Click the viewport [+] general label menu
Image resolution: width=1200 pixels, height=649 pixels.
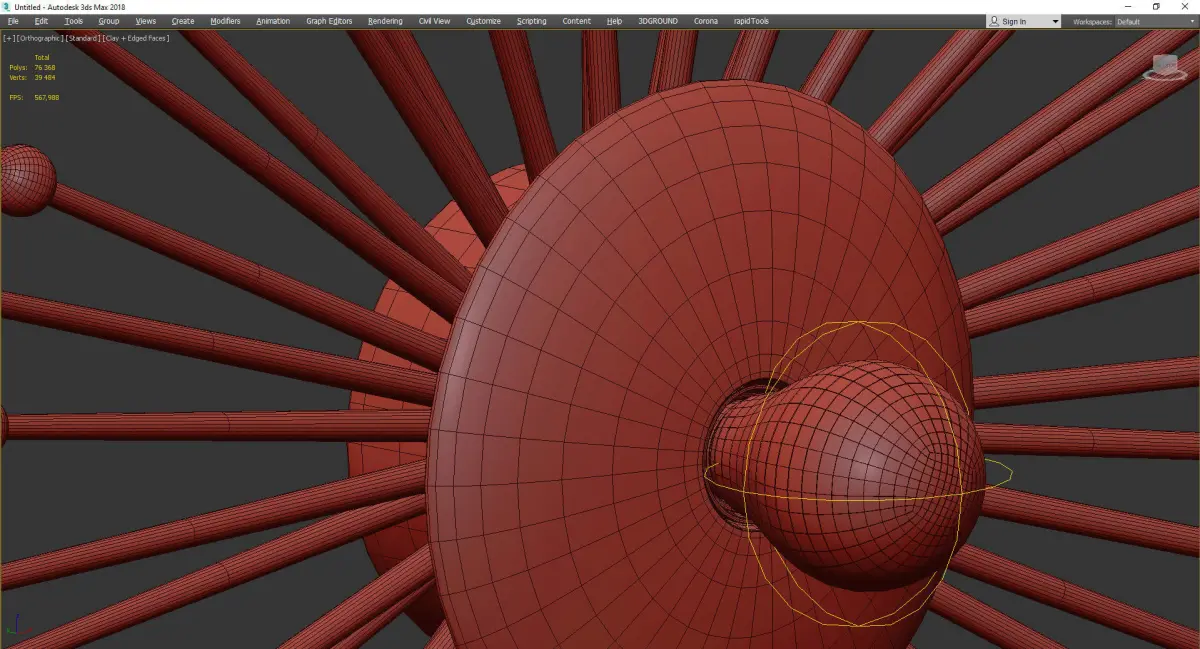point(9,38)
